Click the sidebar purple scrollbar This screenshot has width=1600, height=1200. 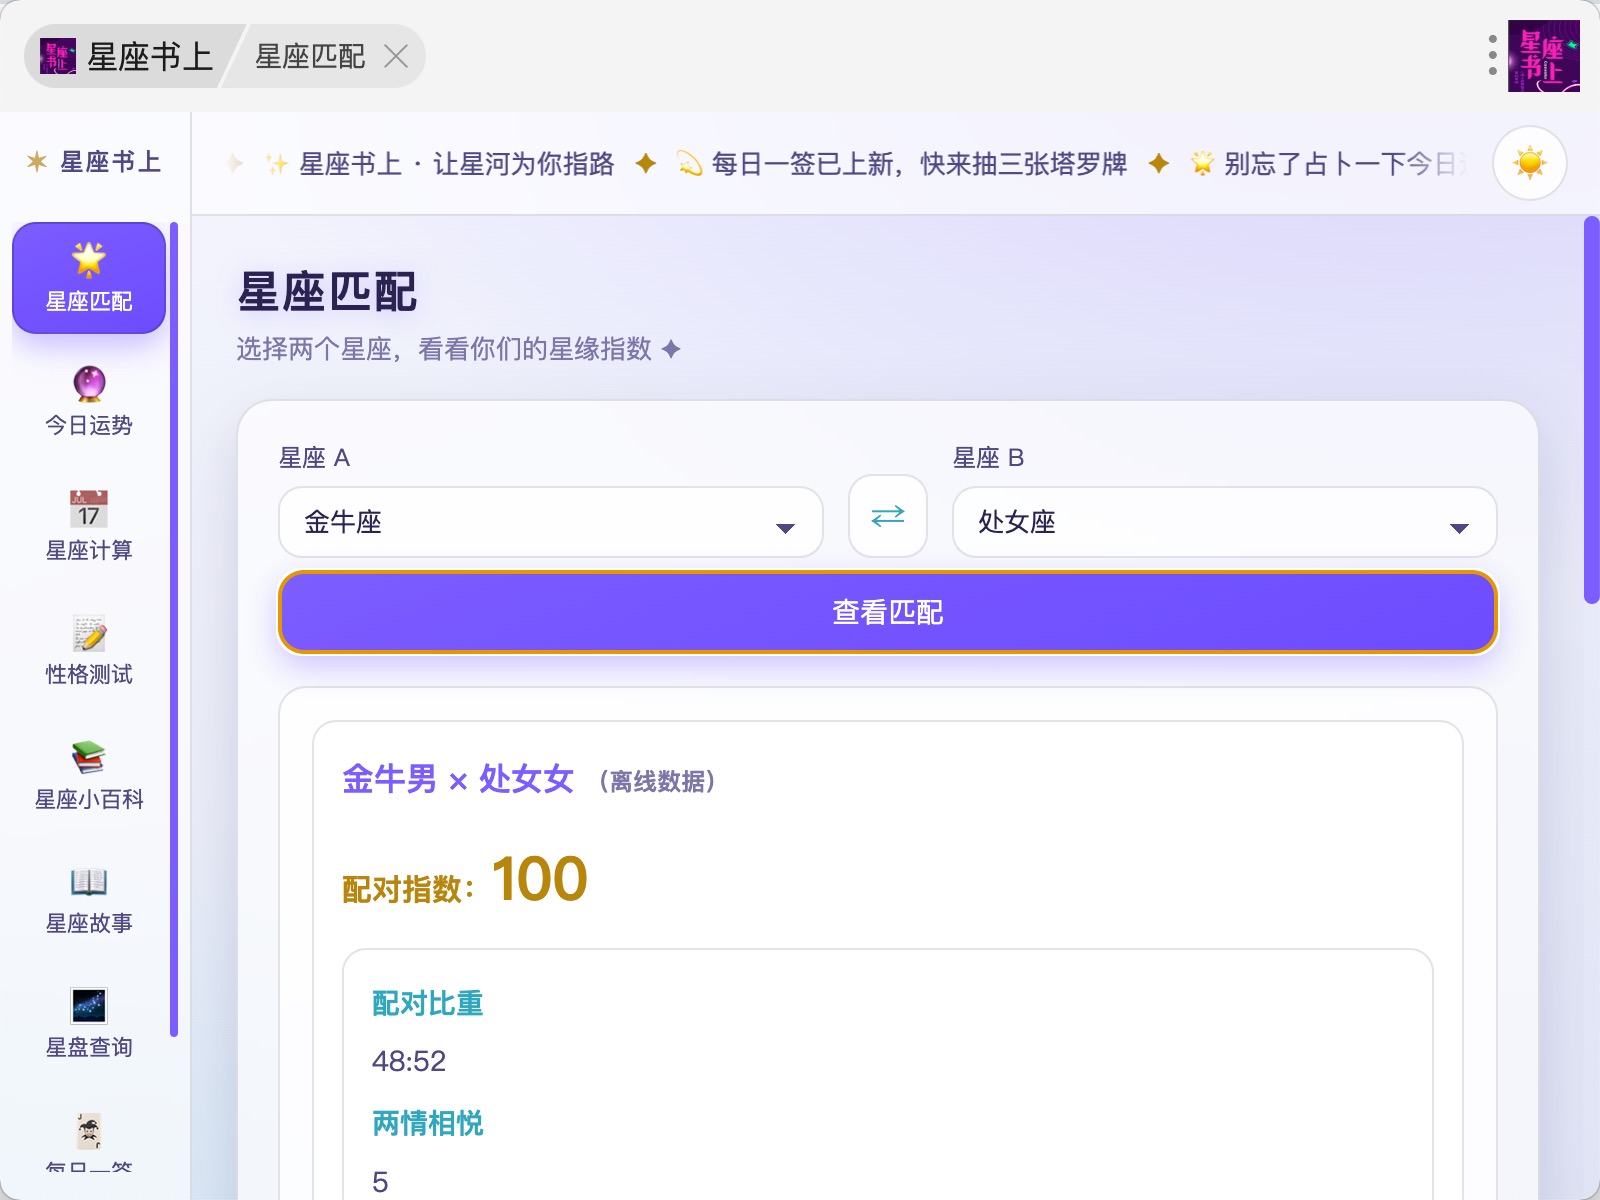tap(174, 630)
